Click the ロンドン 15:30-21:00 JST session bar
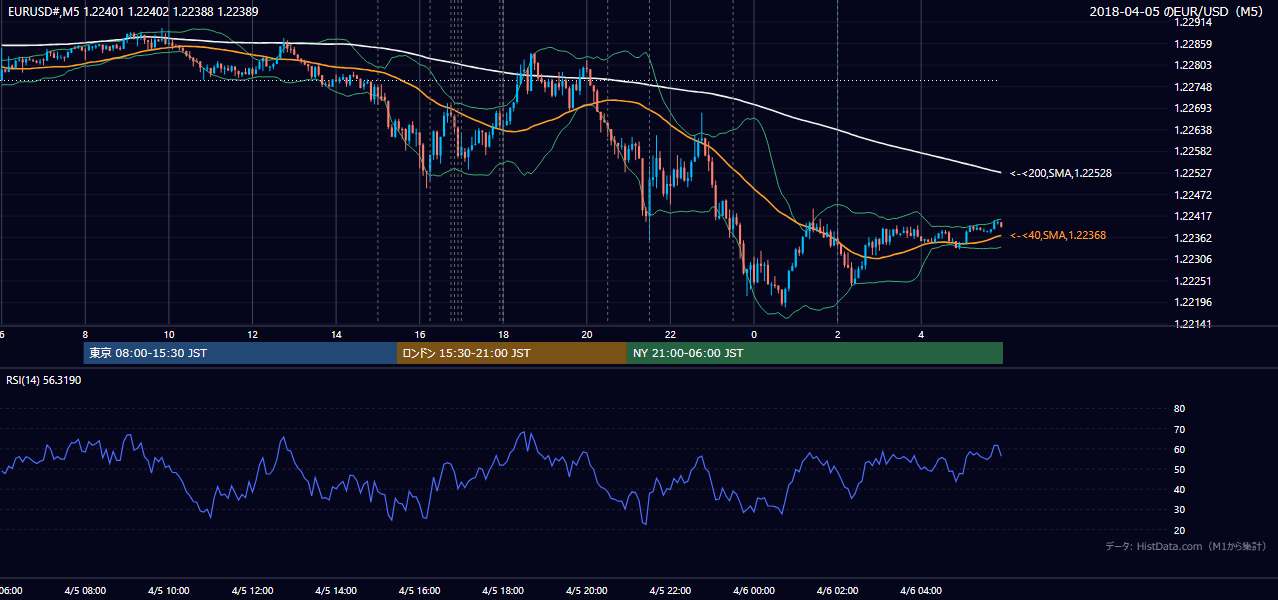Screen dimensions: 1278x600 (512, 353)
